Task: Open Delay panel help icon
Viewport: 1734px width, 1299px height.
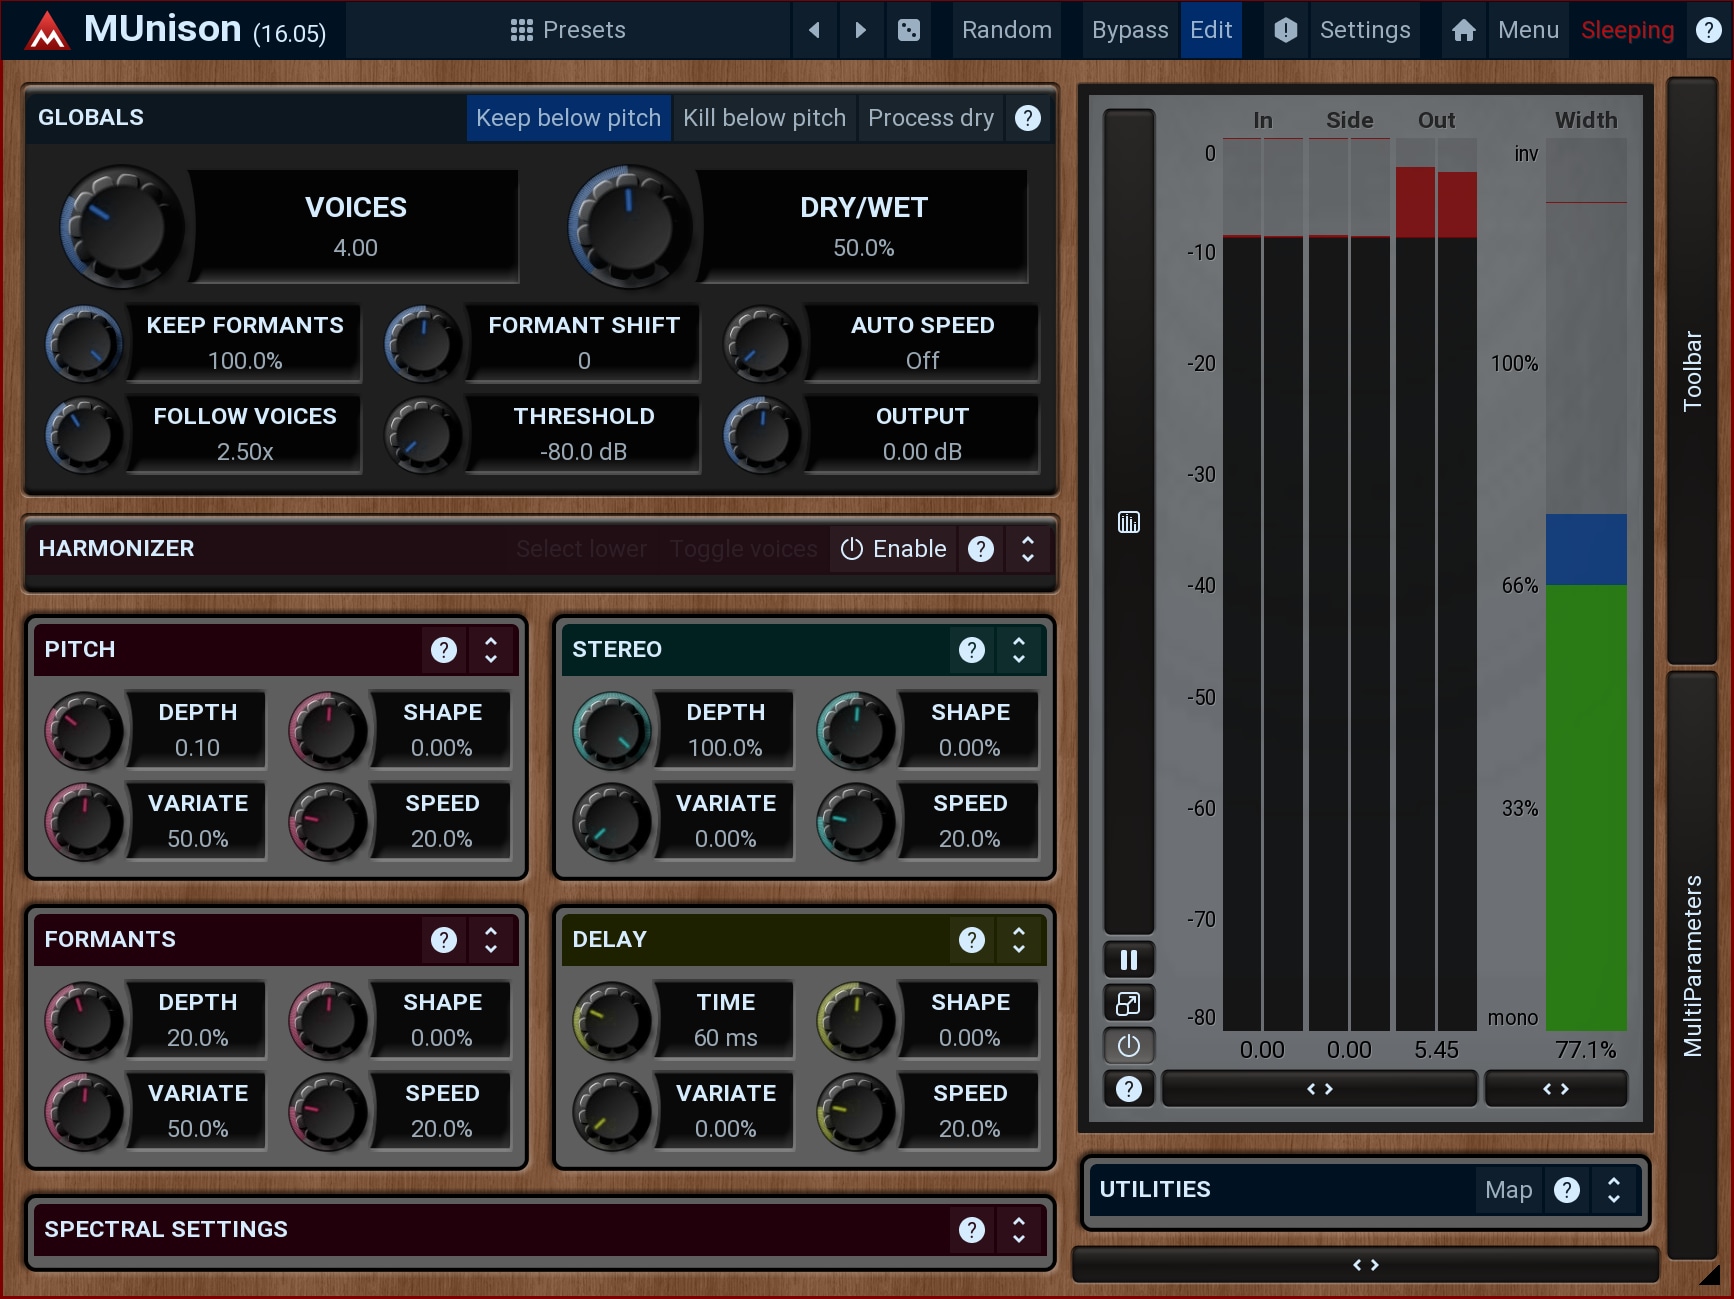Action: point(972,940)
